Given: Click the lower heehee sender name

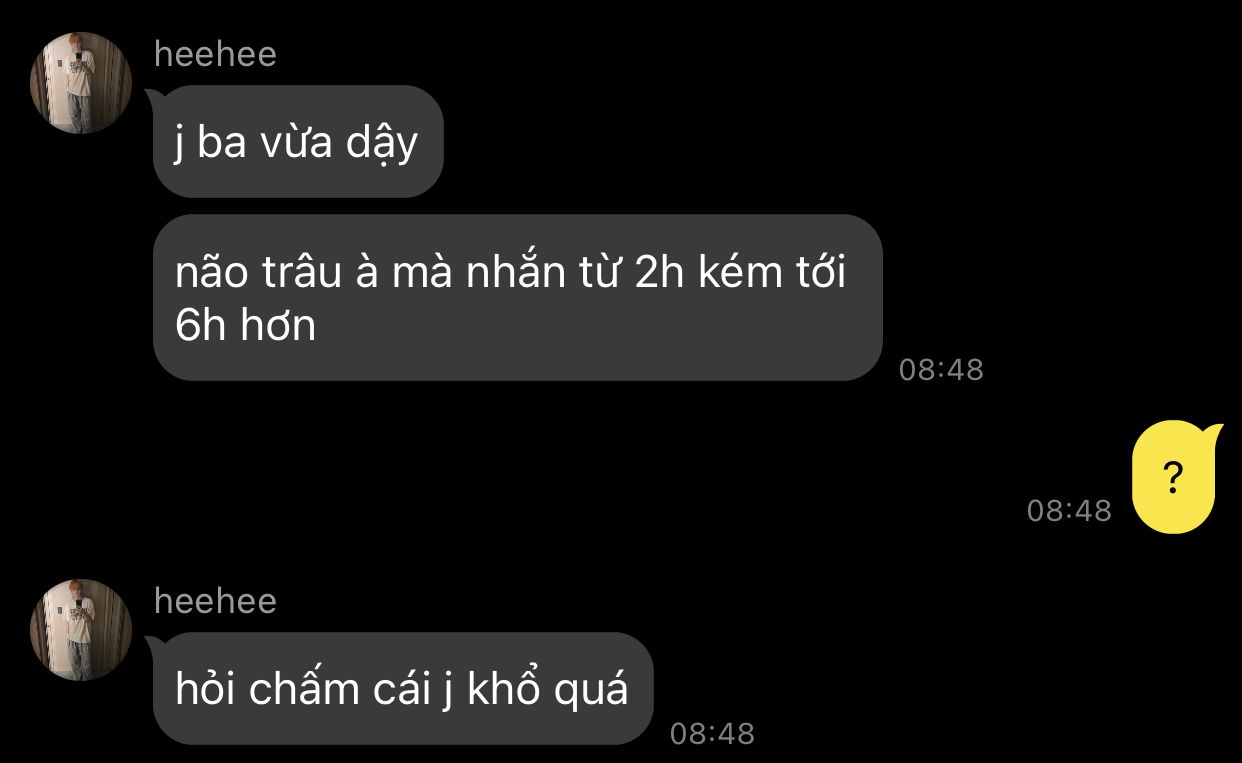Looking at the screenshot, I should pyautogui.click(x=215, y=602).
